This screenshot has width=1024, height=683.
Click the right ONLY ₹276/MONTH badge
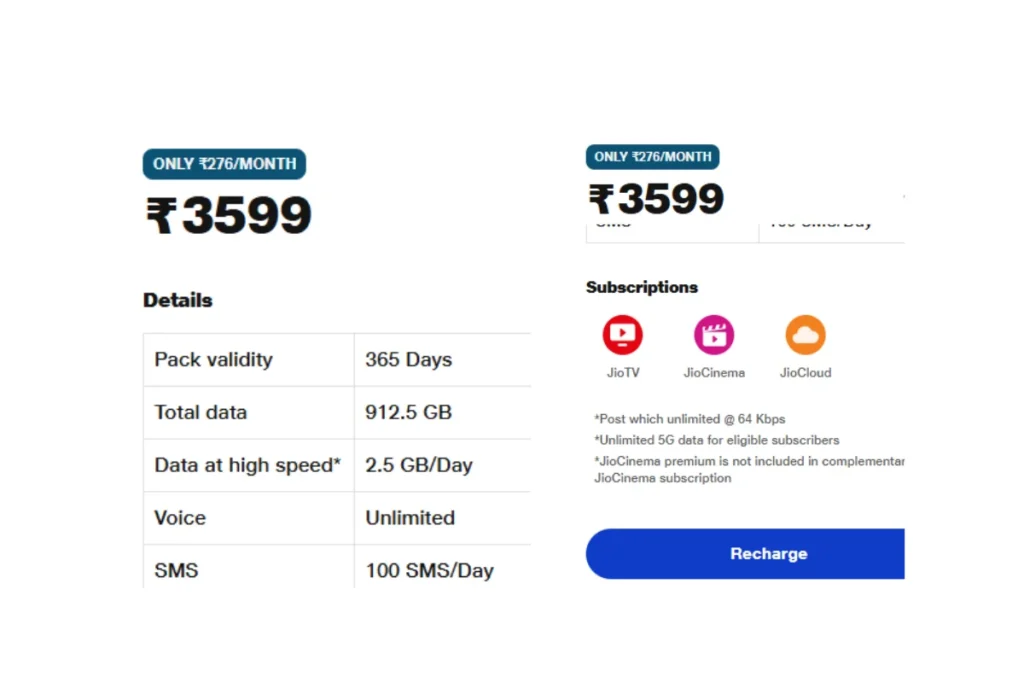[652, 157]
